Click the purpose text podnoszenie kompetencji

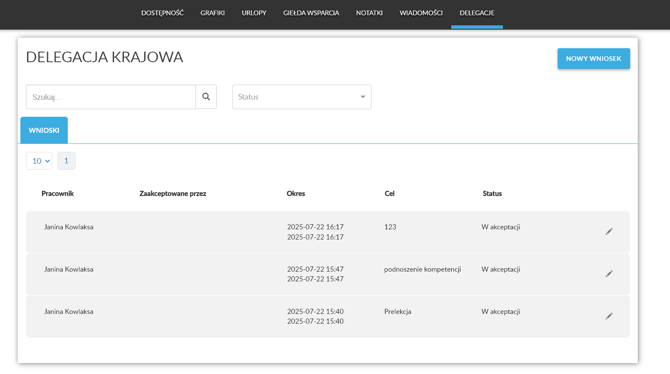click(x=422, y=269)
